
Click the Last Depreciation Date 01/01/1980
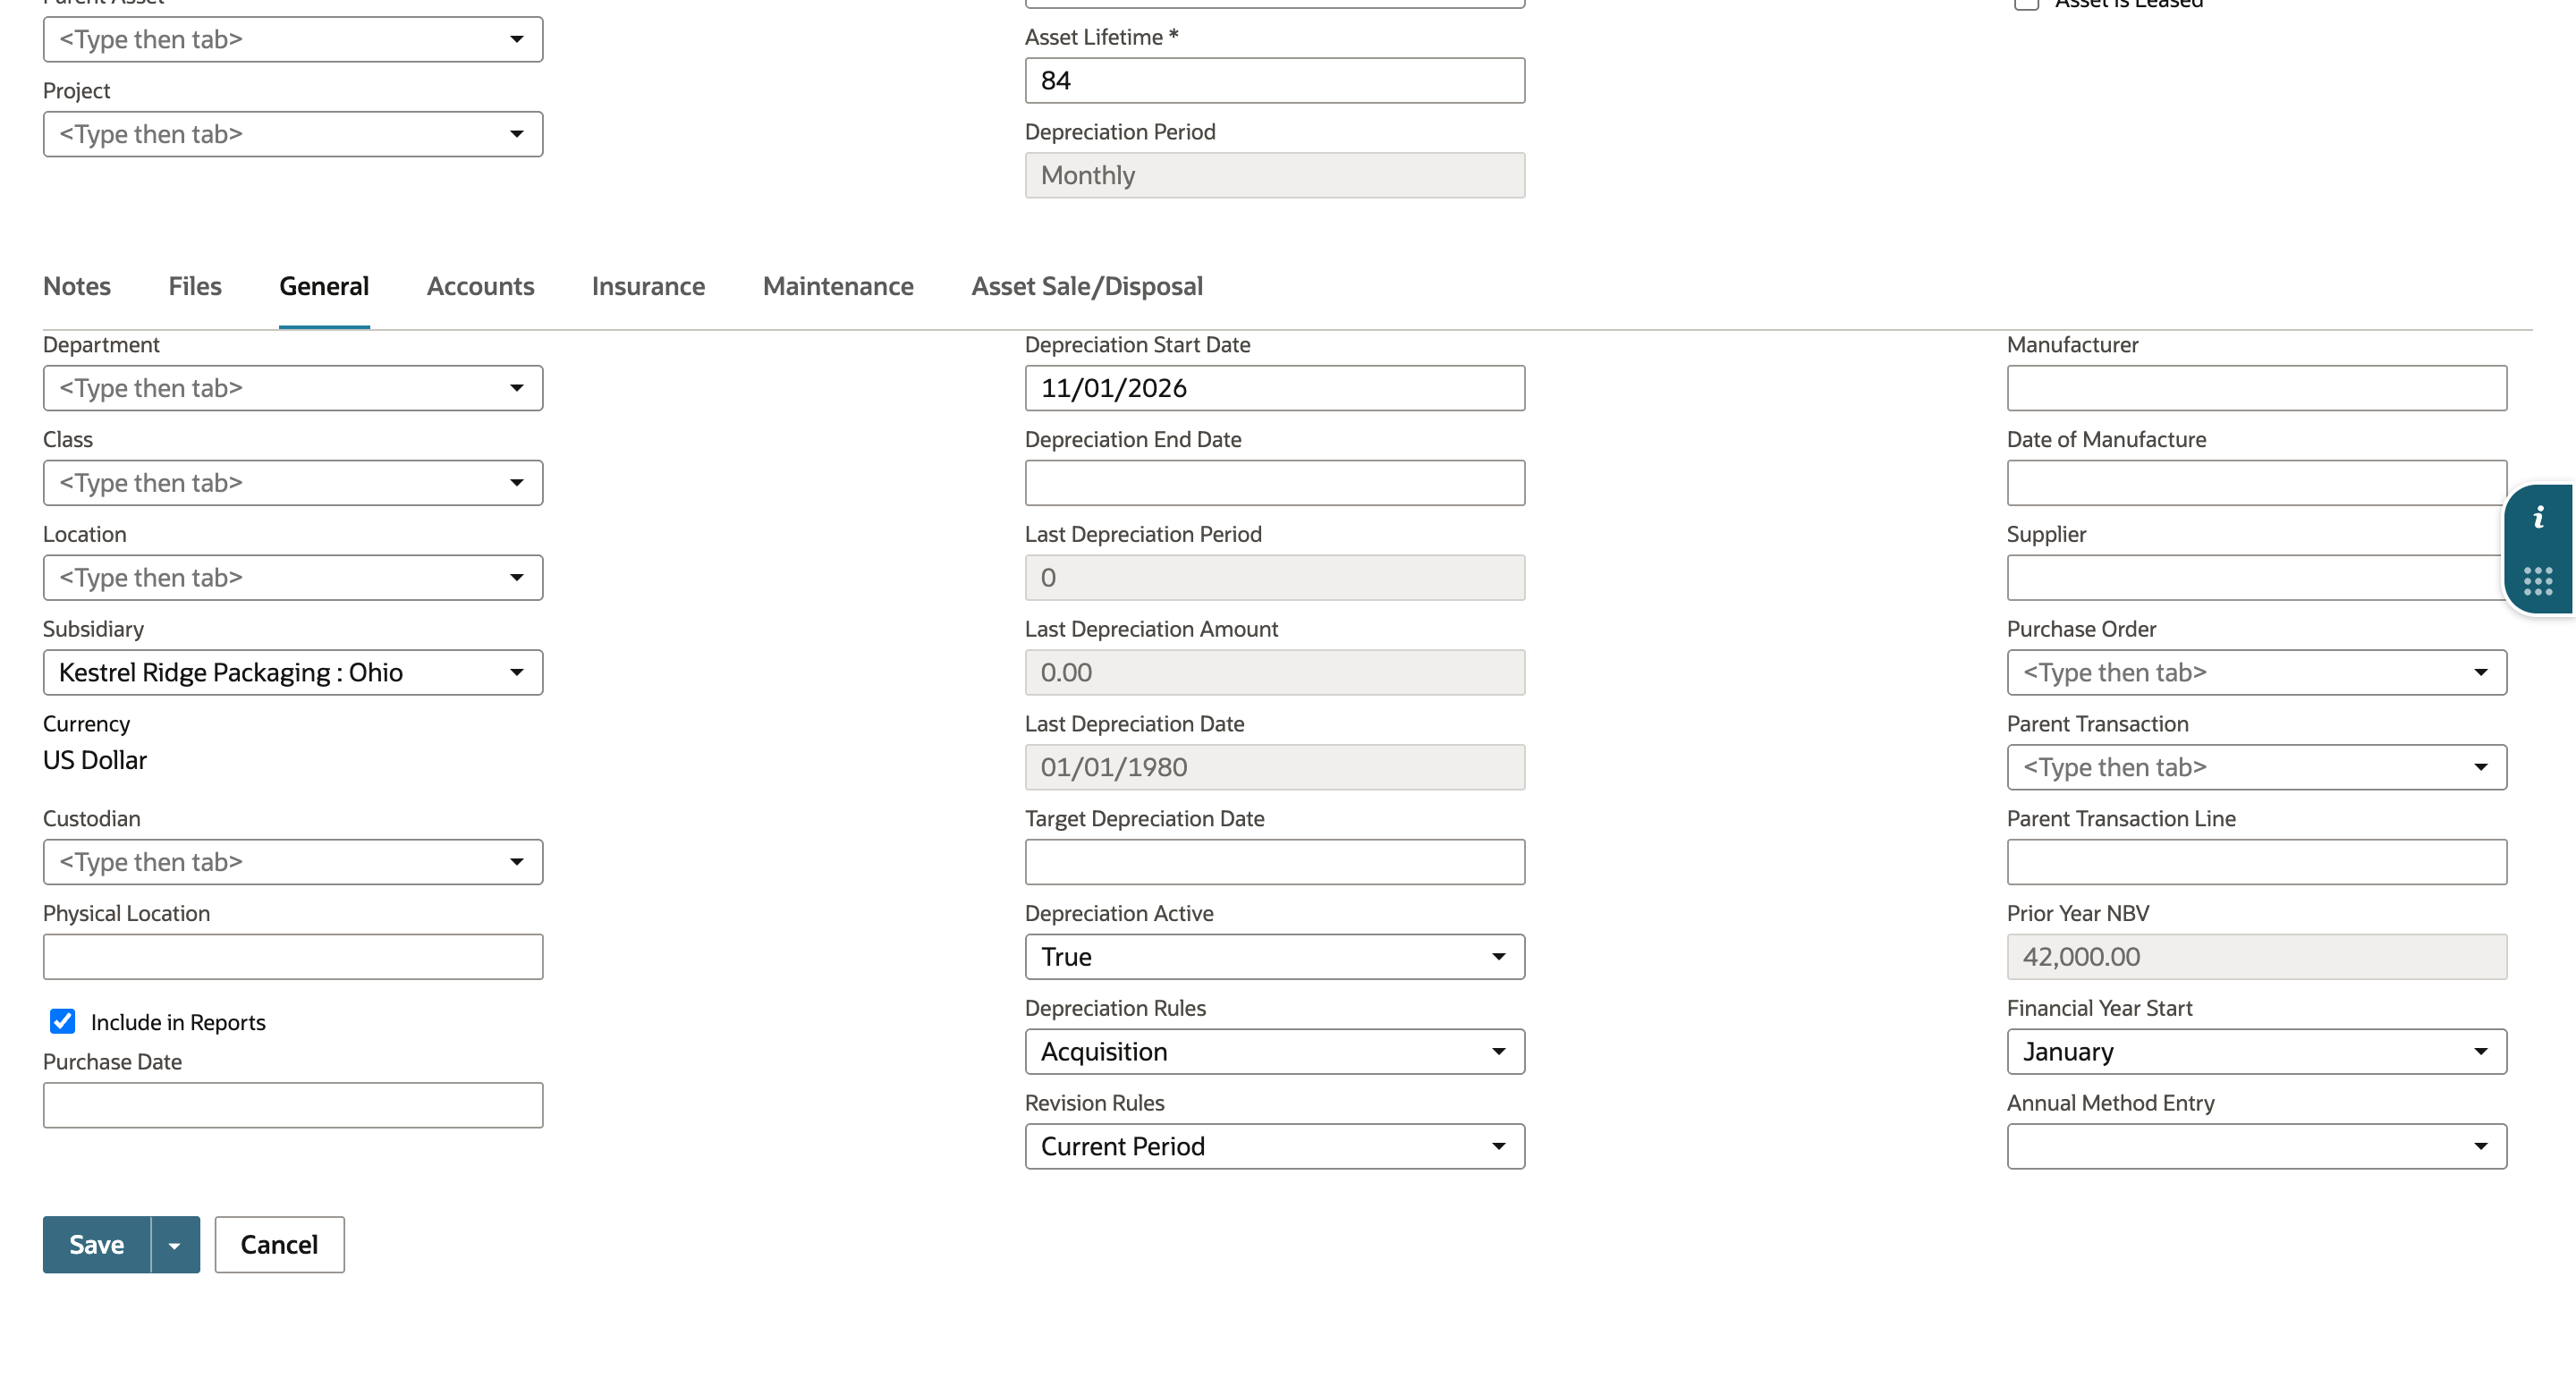(1275, 768)
